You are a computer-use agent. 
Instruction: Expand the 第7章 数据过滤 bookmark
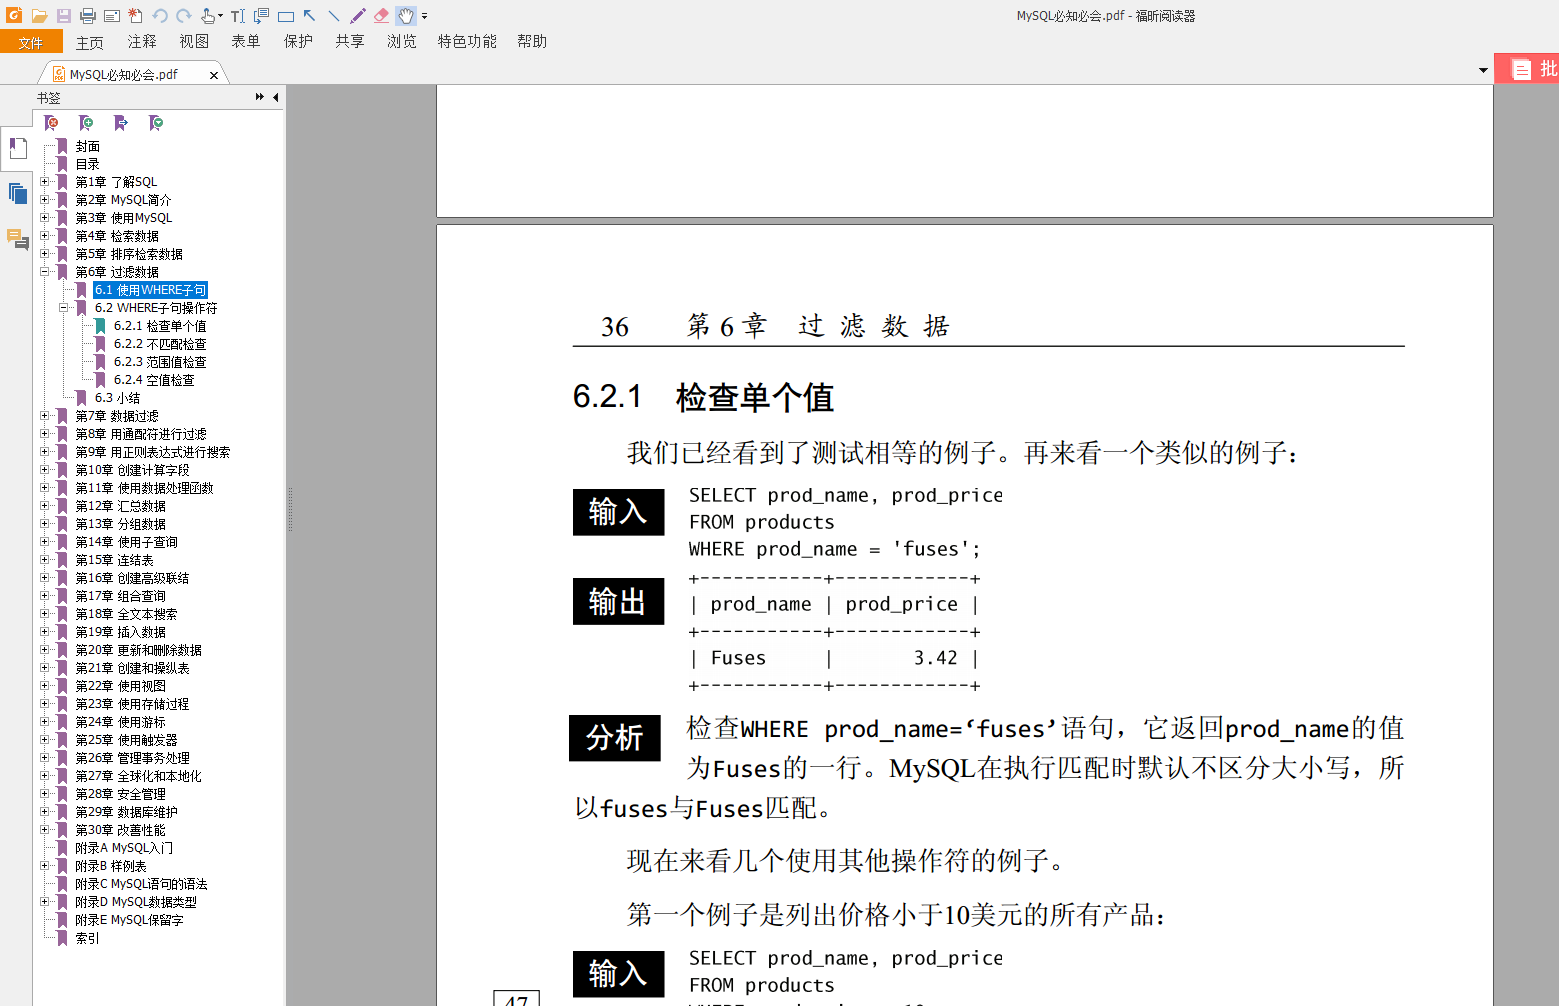pyautogui.click(x=44, y=416)
